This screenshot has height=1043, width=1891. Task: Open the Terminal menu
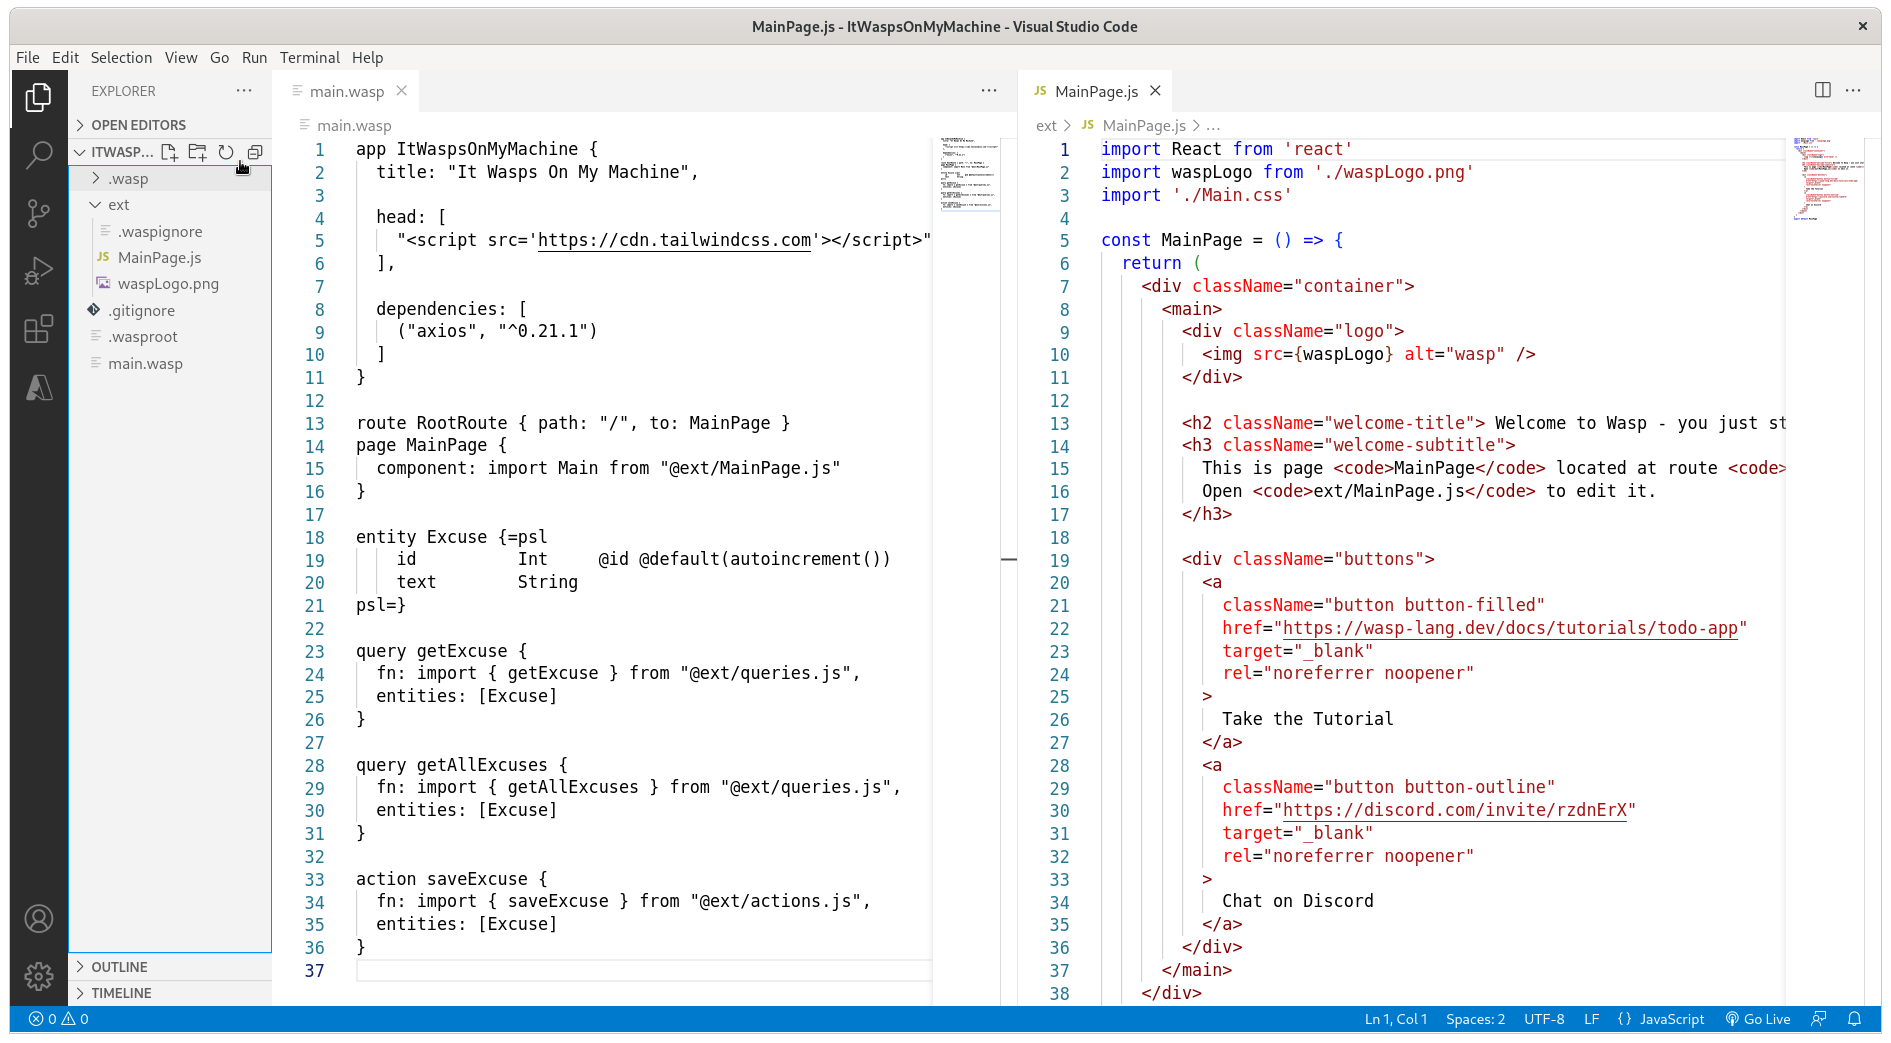point(309,57)
